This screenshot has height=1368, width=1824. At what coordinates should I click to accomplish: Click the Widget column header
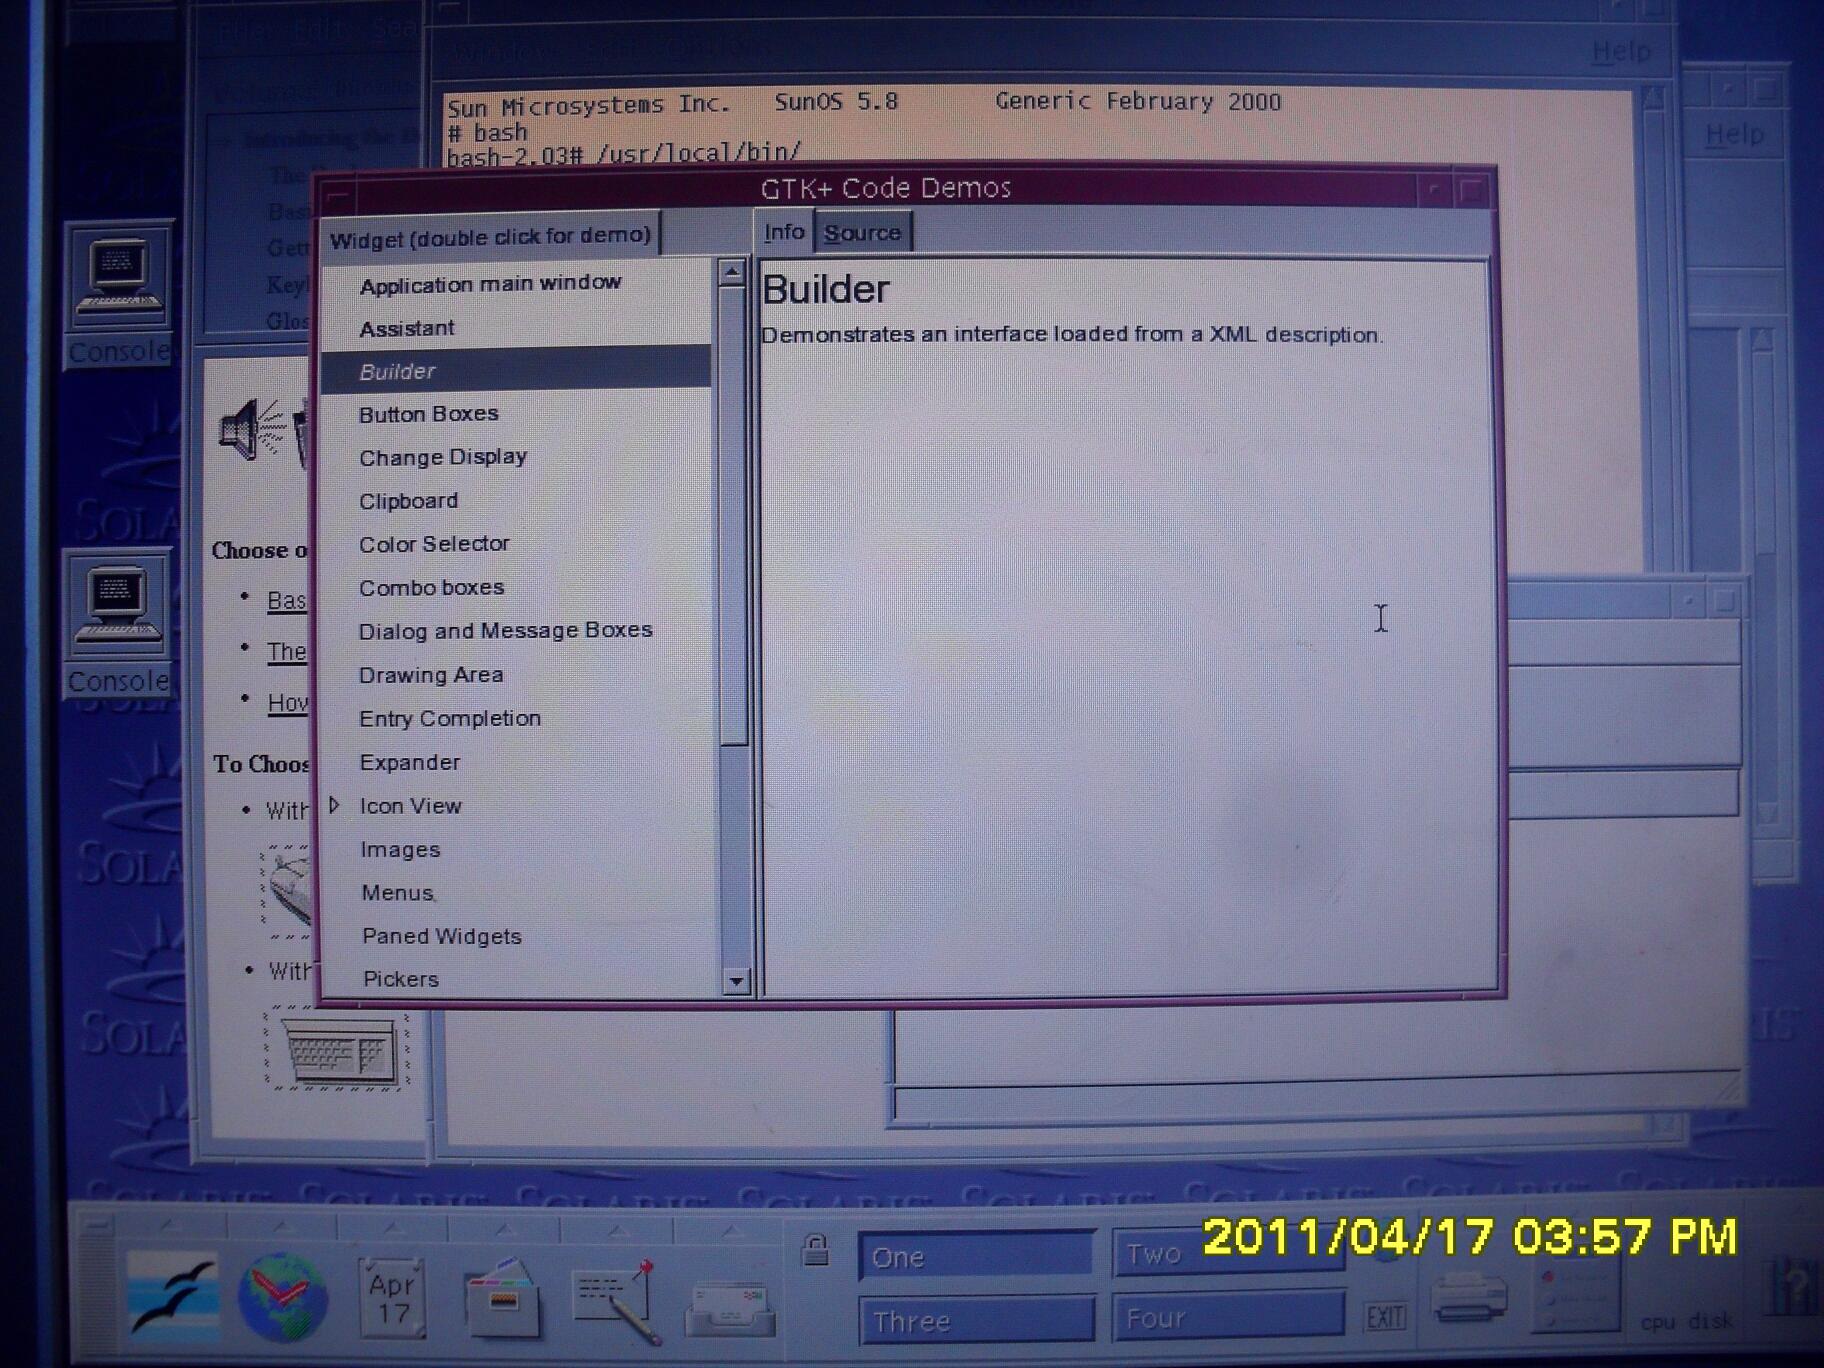[490, 236]
